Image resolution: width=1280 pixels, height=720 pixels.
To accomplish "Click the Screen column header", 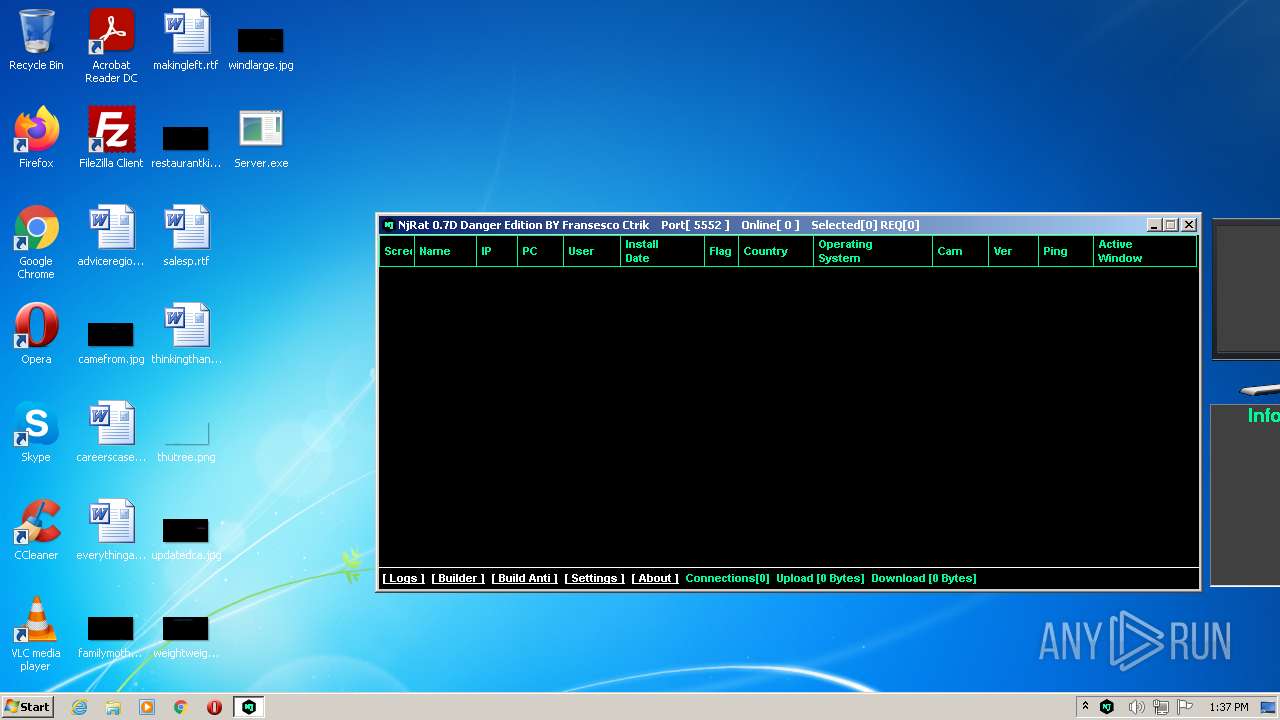I will [x=397, y=251].
